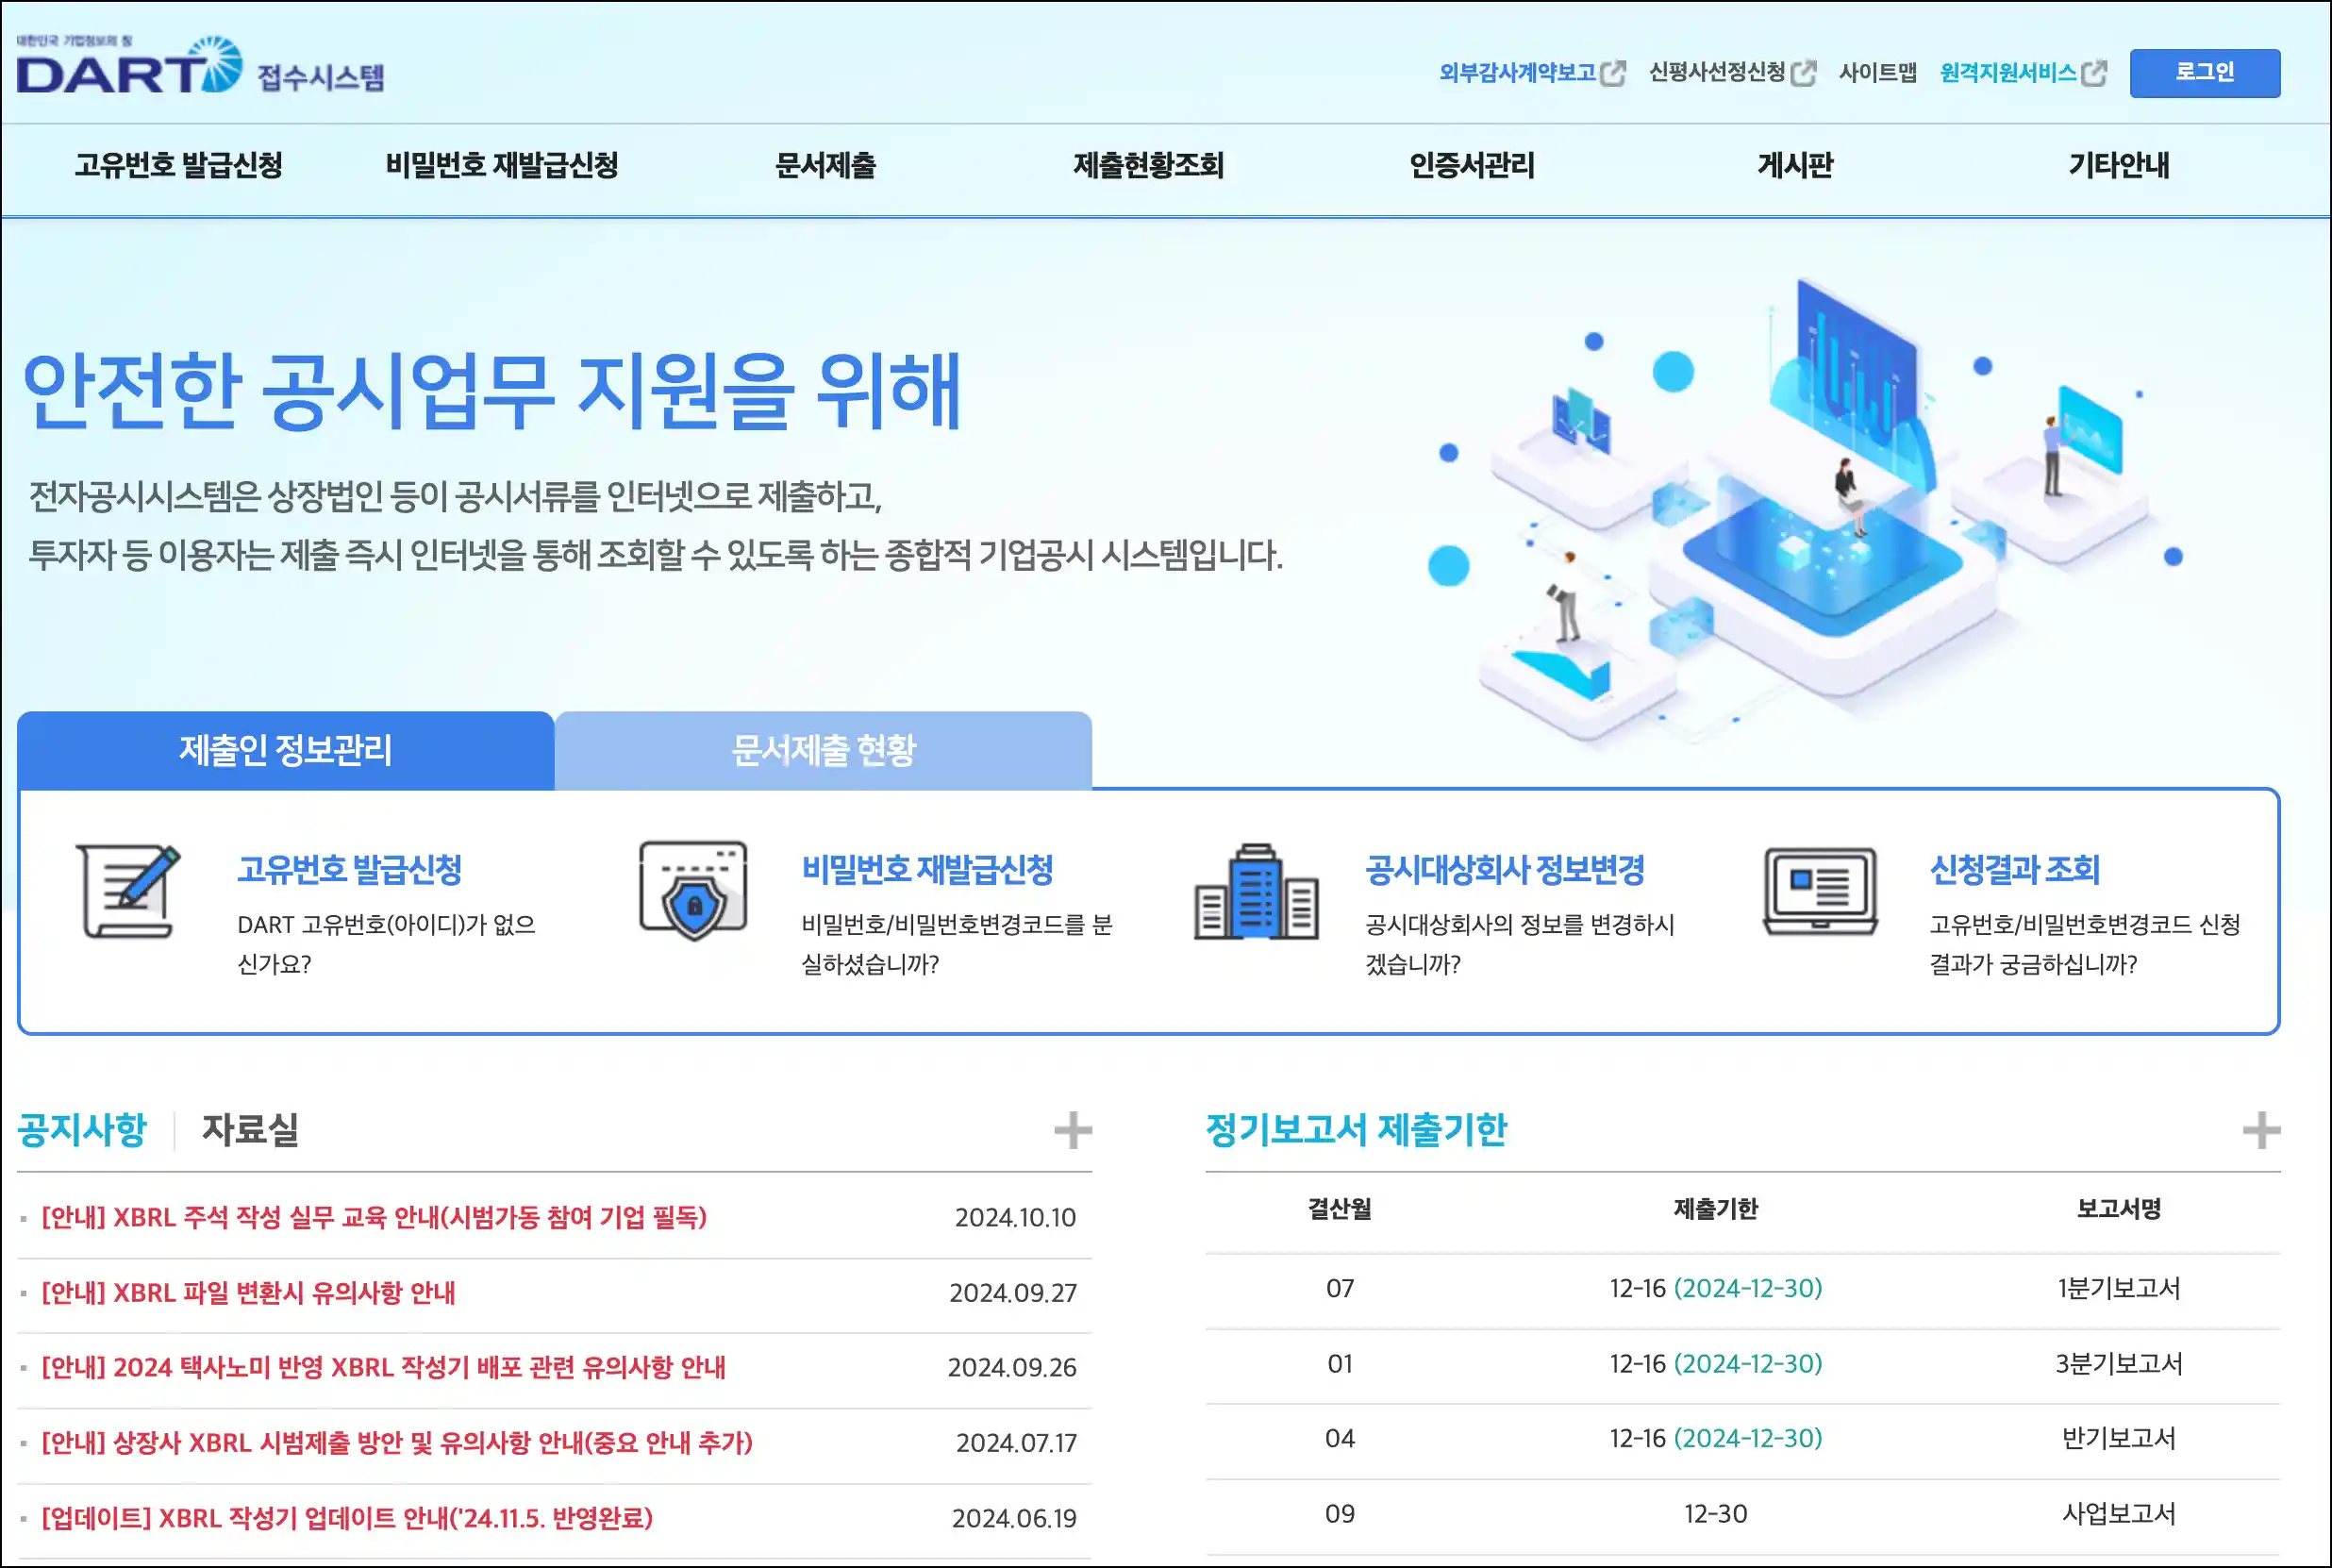Expand 공지사항 with the plus icon

(x=1072, y=1131)
